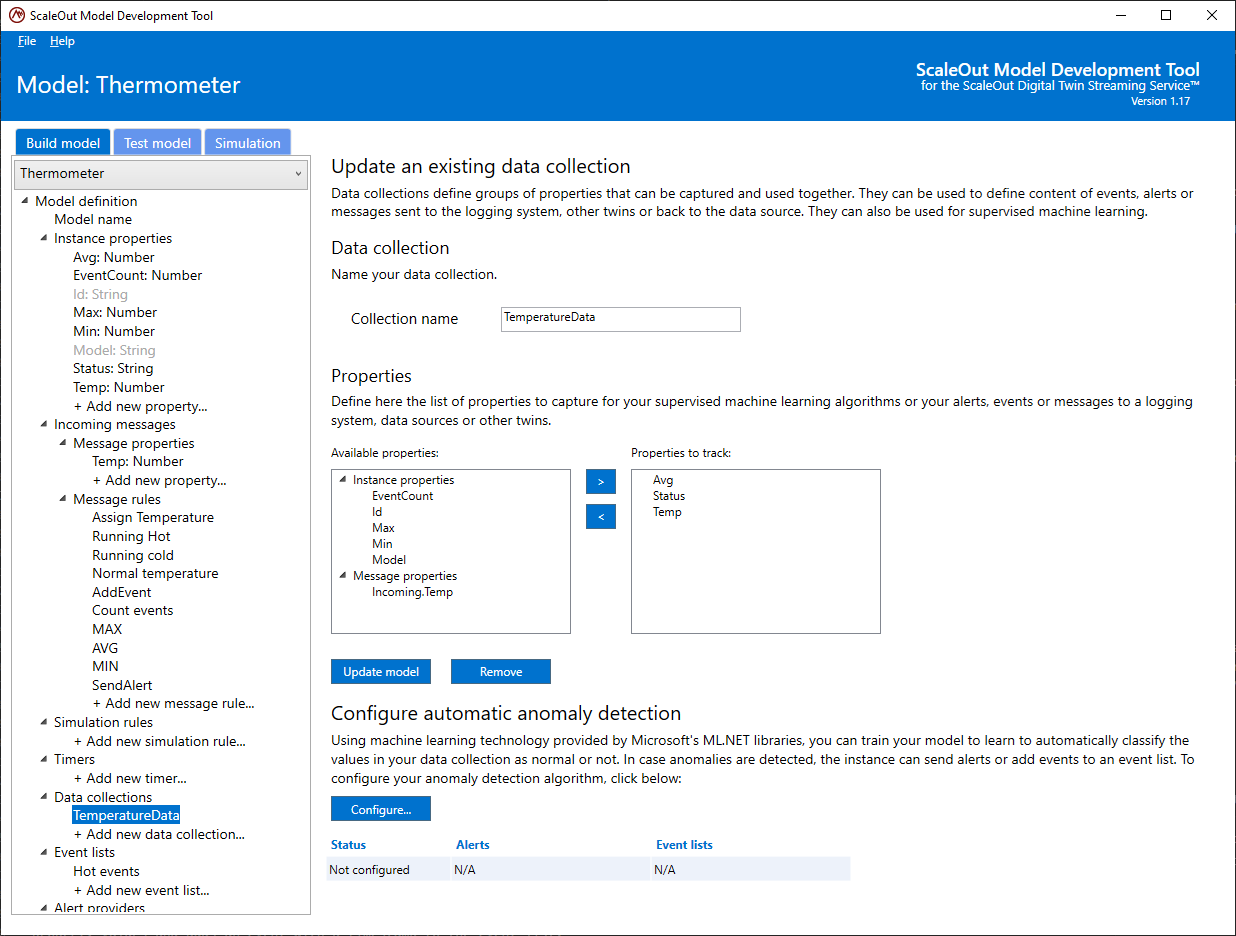
Task: Select the Running cold rule
Action: point(133,555)
